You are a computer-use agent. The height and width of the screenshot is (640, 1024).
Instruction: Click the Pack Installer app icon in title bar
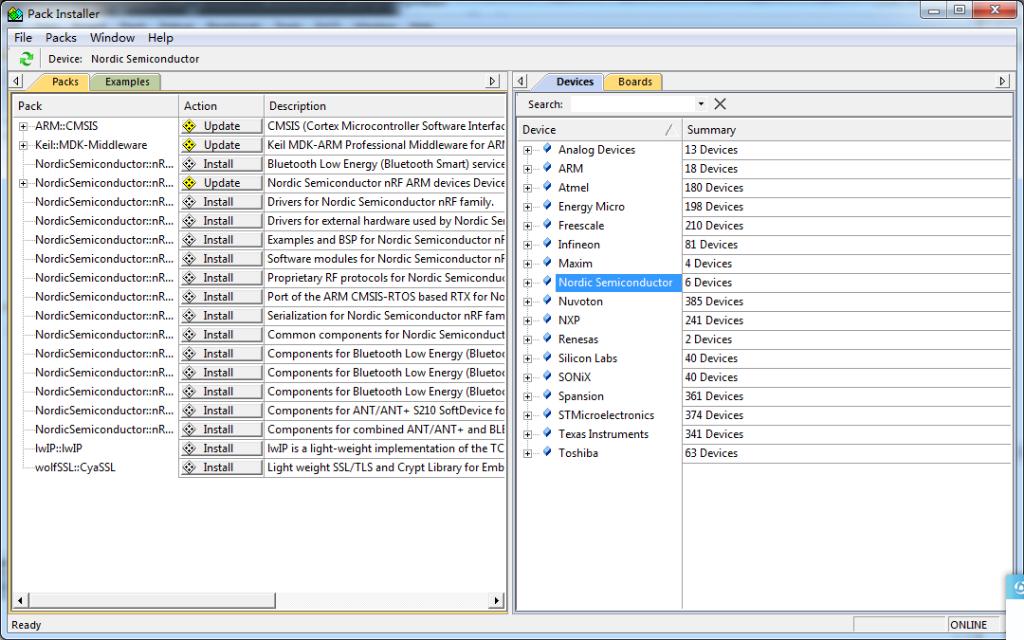click(15, 14)
